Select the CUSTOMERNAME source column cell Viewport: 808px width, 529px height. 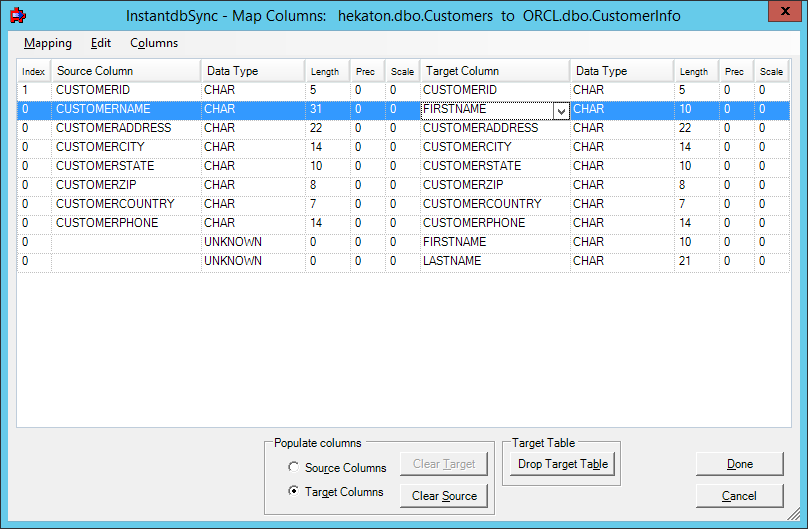[x=126, y=109]
